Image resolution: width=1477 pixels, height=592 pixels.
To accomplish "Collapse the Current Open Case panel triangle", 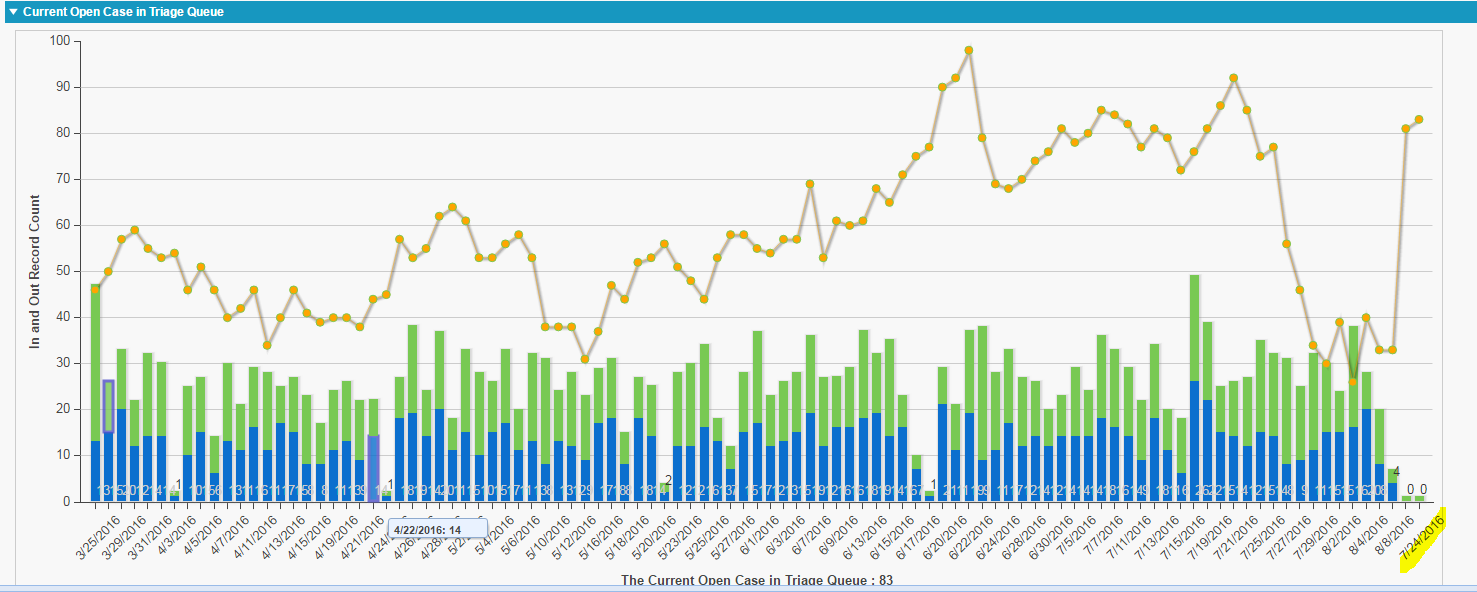I will coord(13,12).
